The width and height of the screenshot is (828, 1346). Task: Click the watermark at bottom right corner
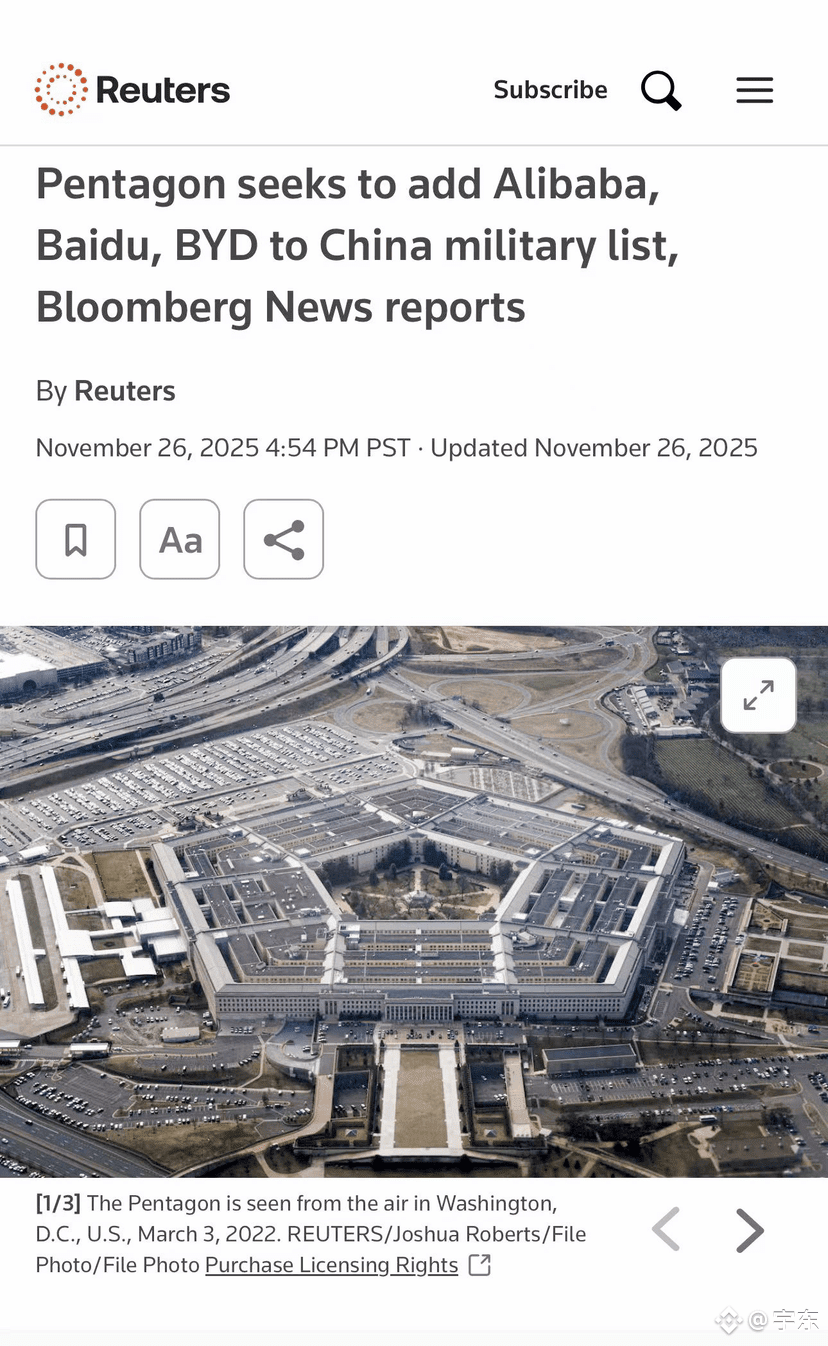768,1320
